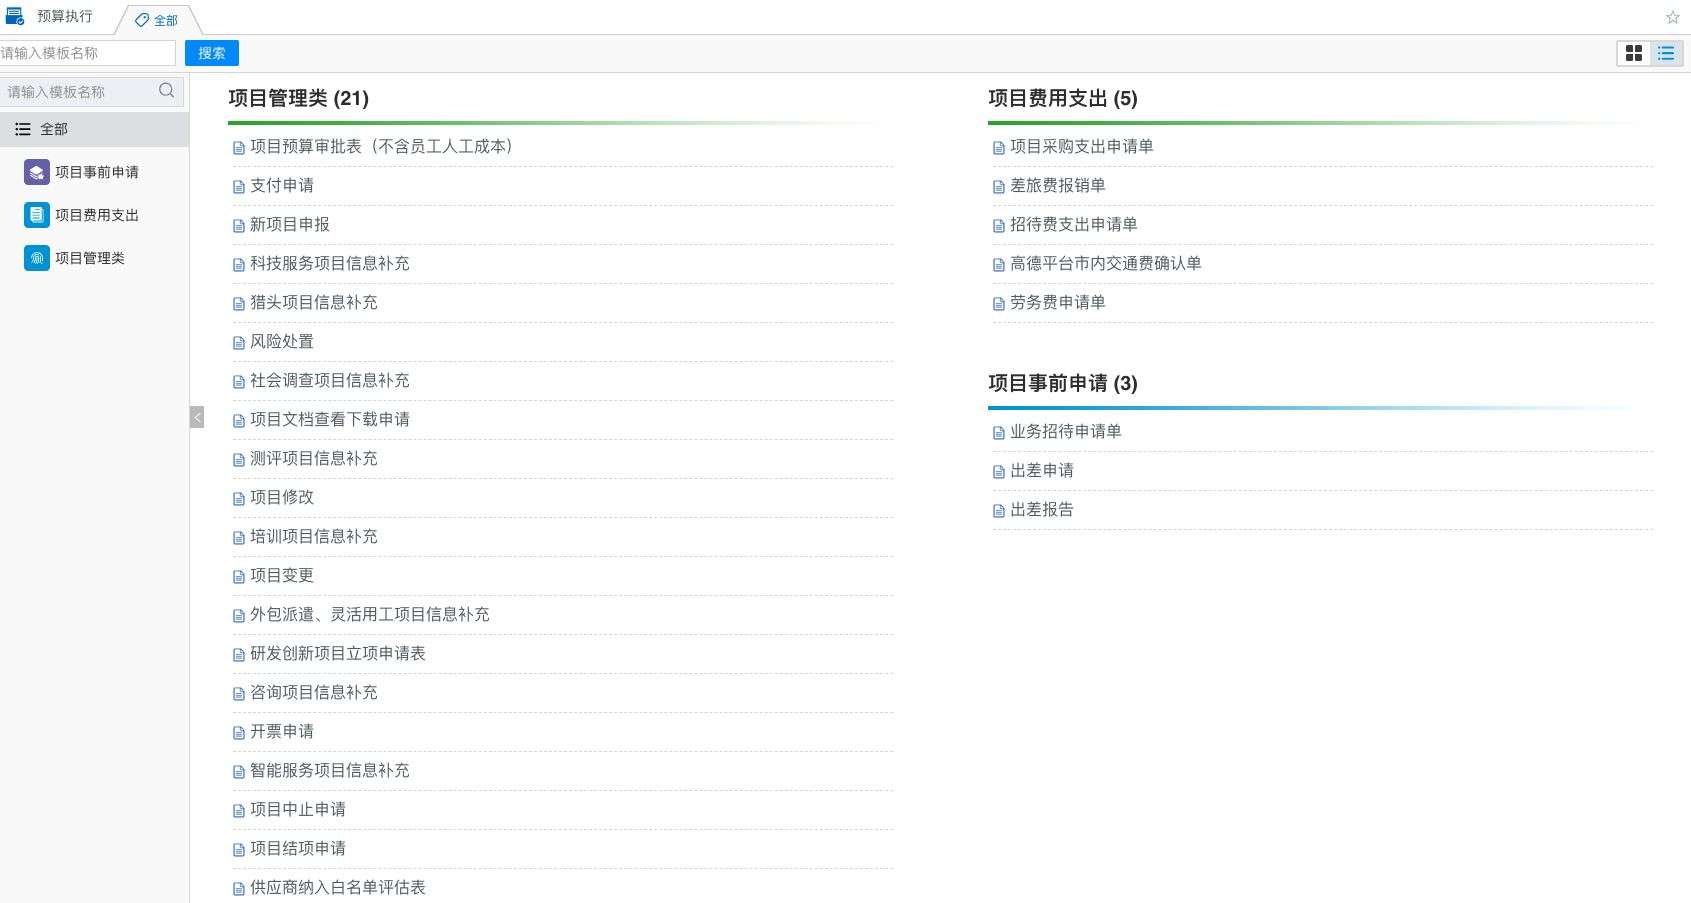
Task: Click document icon beside 劳务费申请单
Action: [x=999, y=304]
